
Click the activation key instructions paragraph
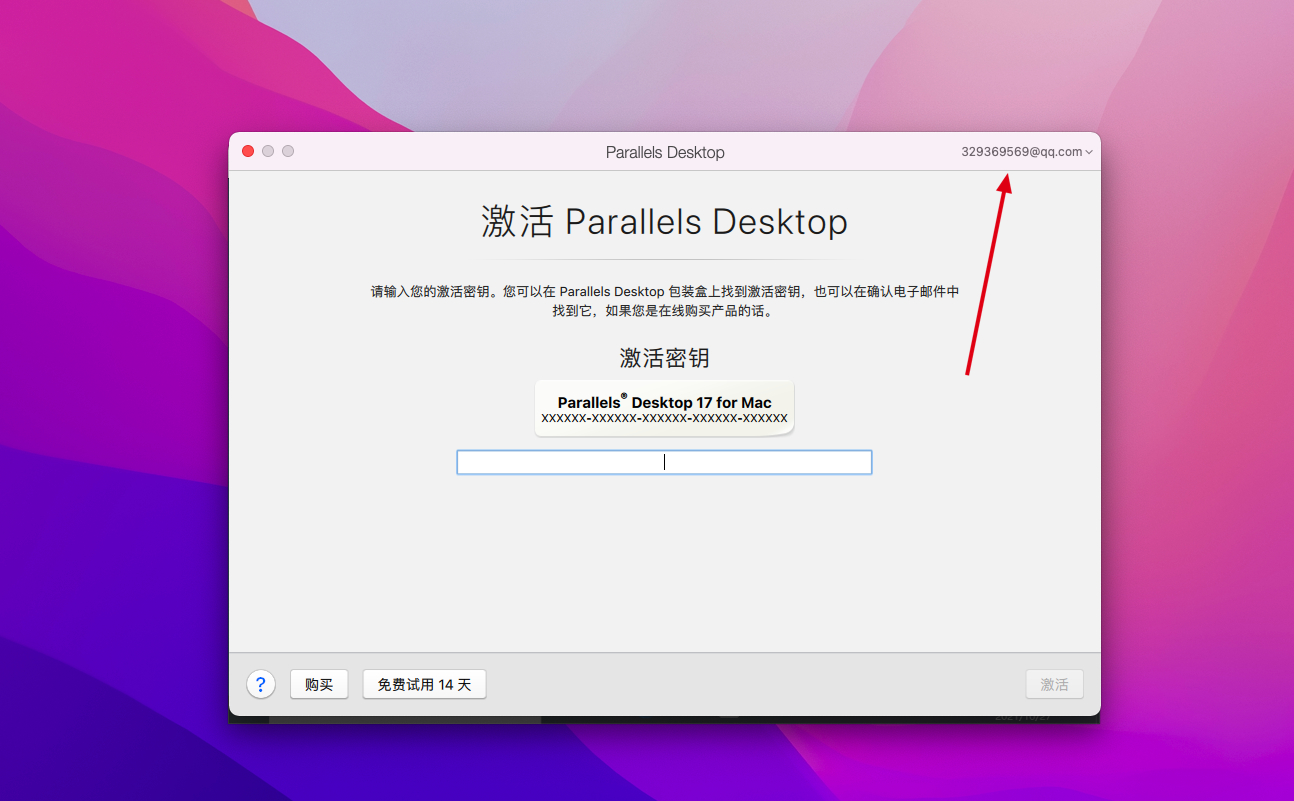[664, 301]
